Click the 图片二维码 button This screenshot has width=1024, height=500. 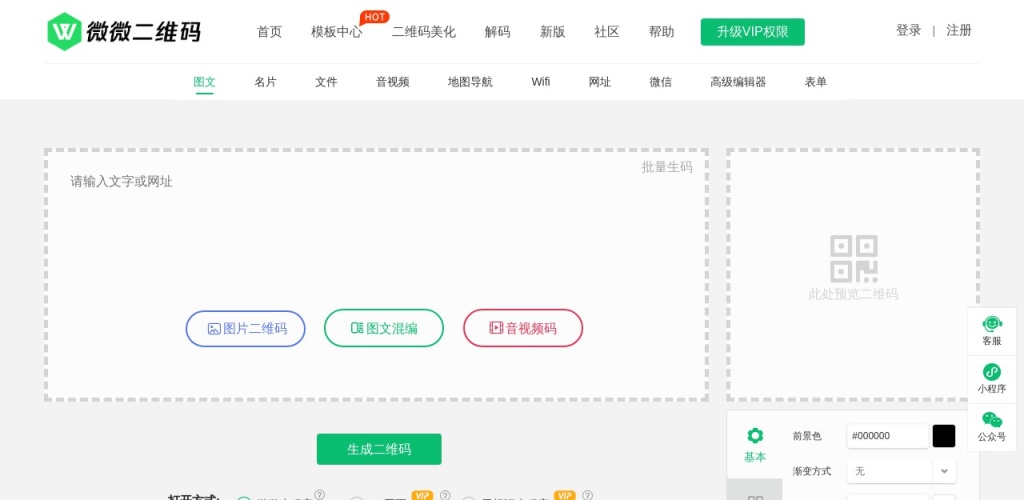pos(246,328)
